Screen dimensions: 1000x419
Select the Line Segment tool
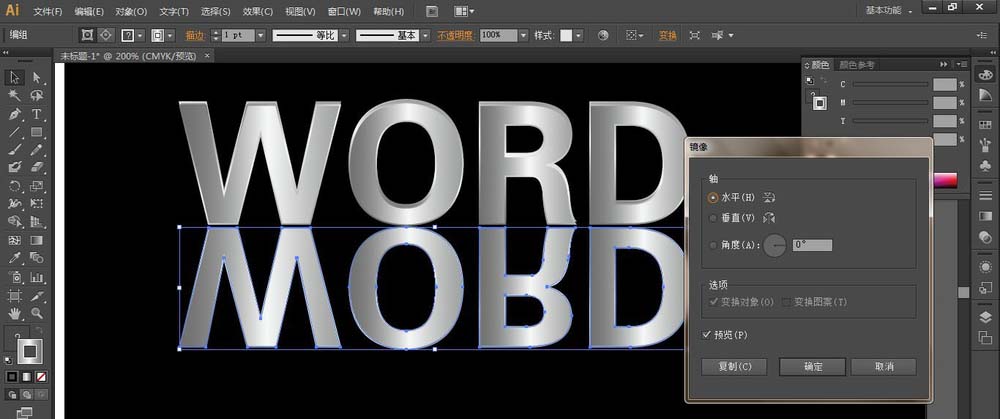click(15, 132)
